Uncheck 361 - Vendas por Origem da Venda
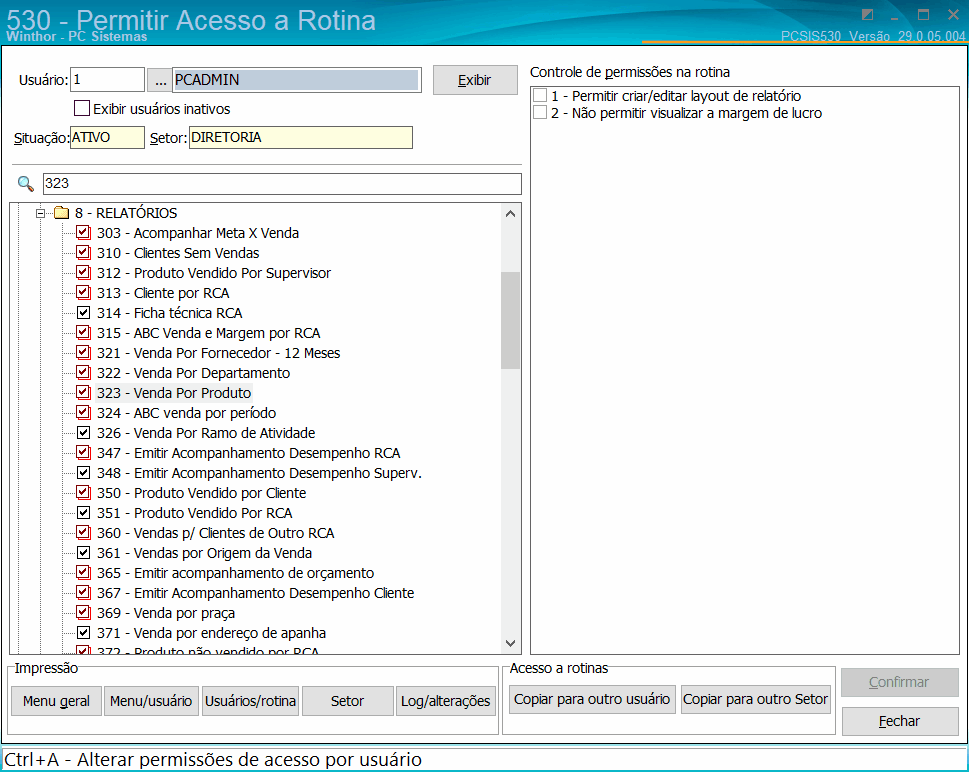 (x=83, y=553)
